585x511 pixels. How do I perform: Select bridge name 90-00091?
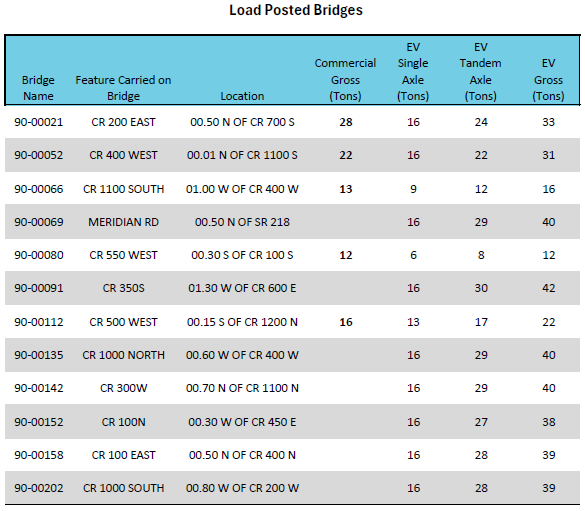(x=39, y=288)
